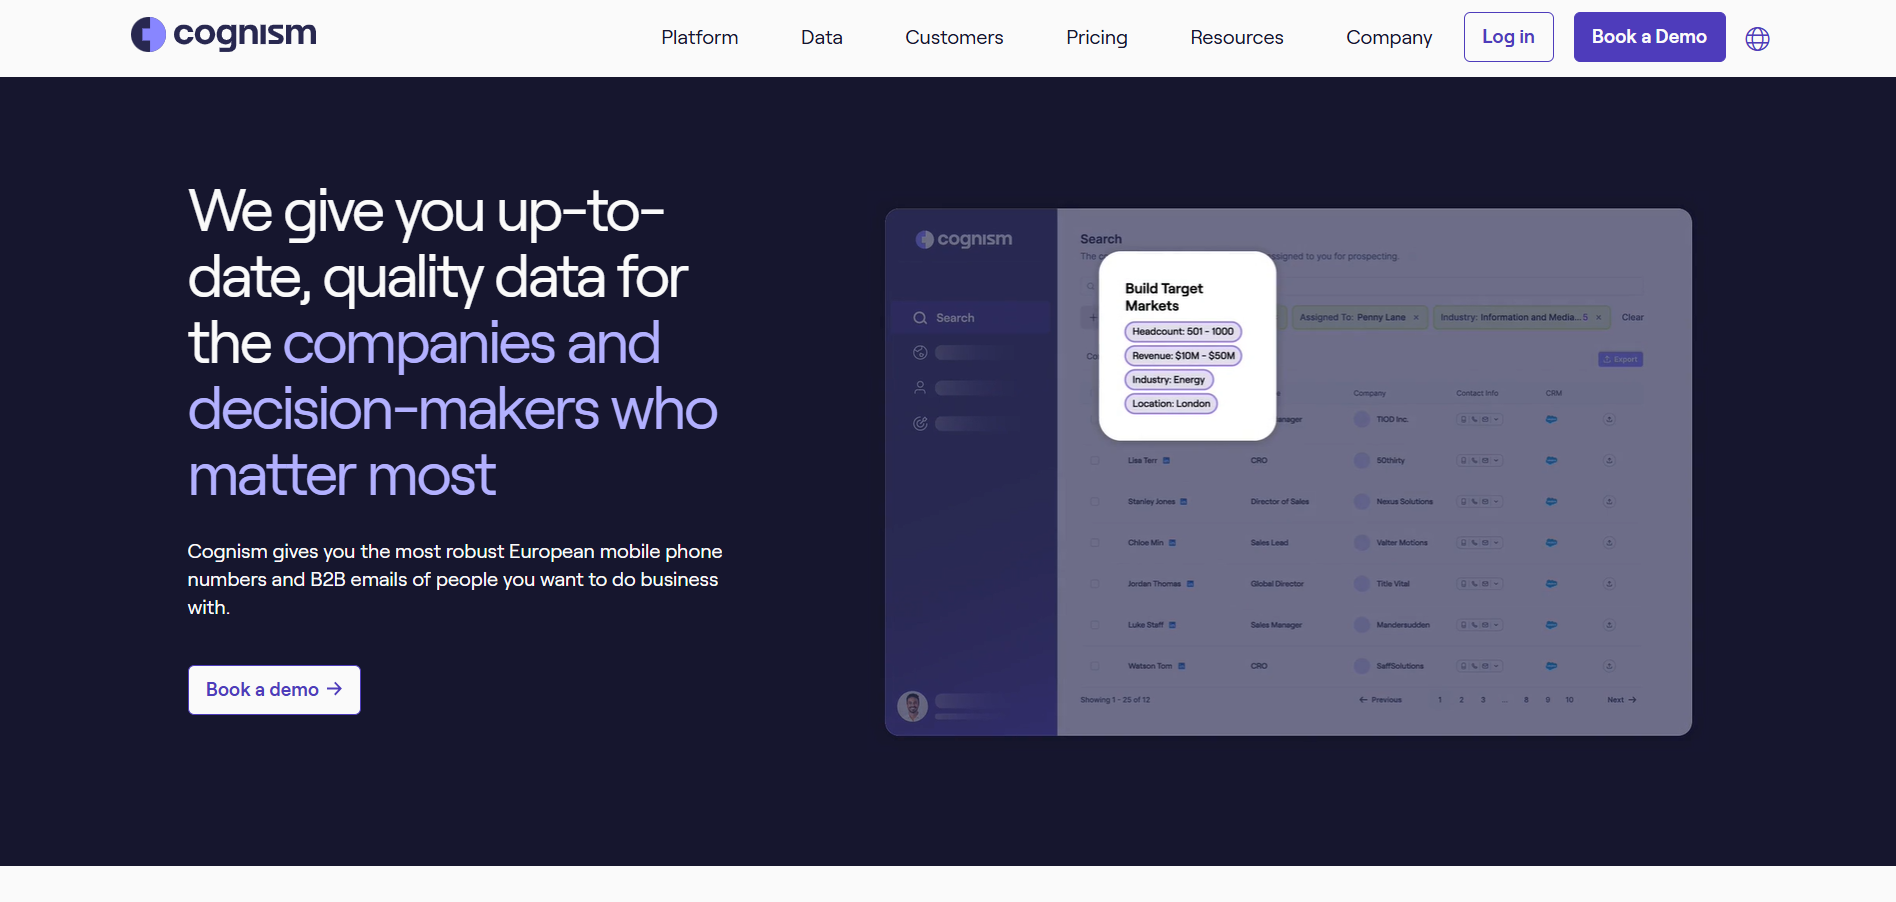
Task: Toggle the checkbox for Luke Staff
Action: point(1095,625)
